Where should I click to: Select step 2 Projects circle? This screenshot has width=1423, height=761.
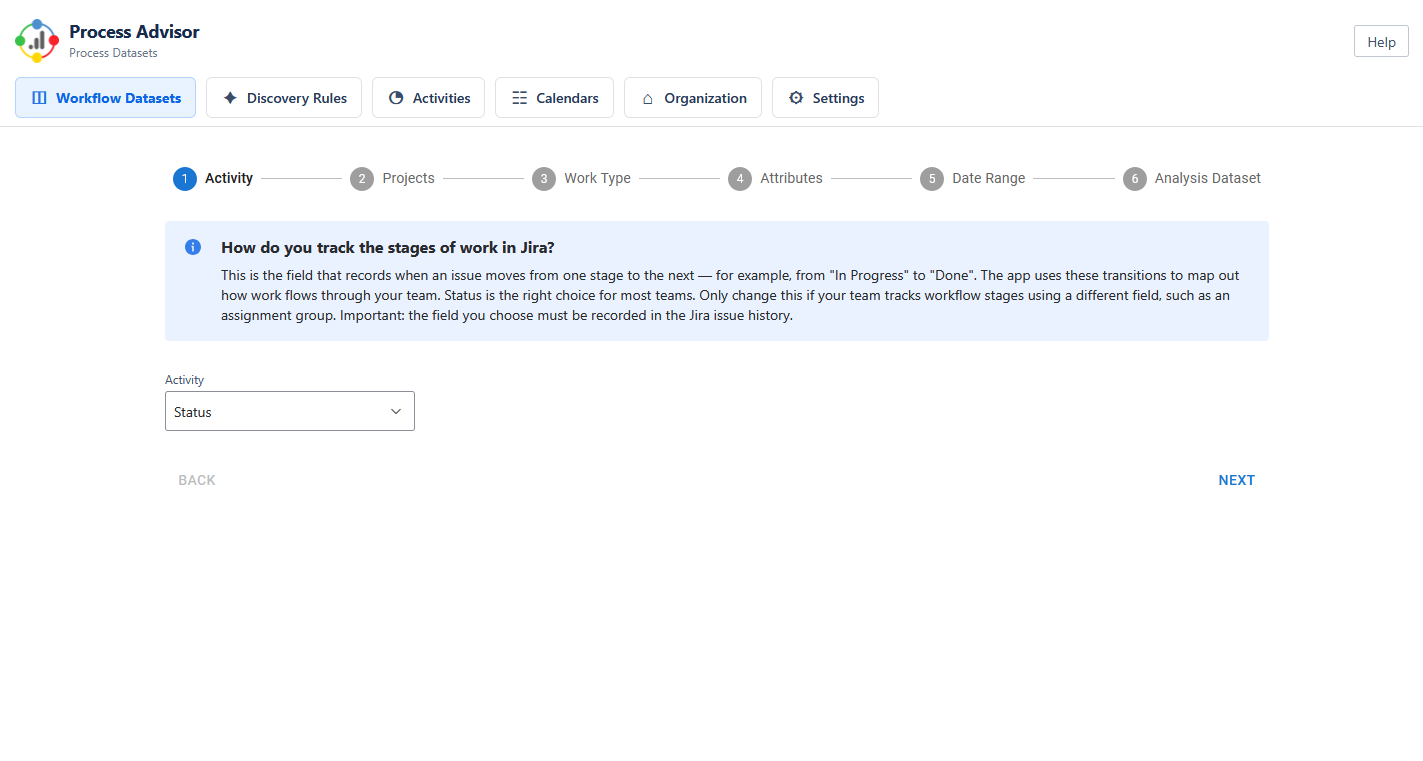coord(362,179)
